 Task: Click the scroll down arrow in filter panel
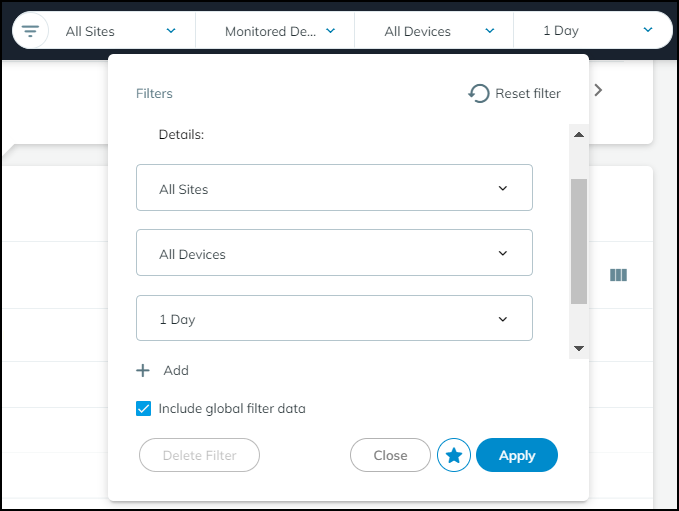[x=578, y=348]
